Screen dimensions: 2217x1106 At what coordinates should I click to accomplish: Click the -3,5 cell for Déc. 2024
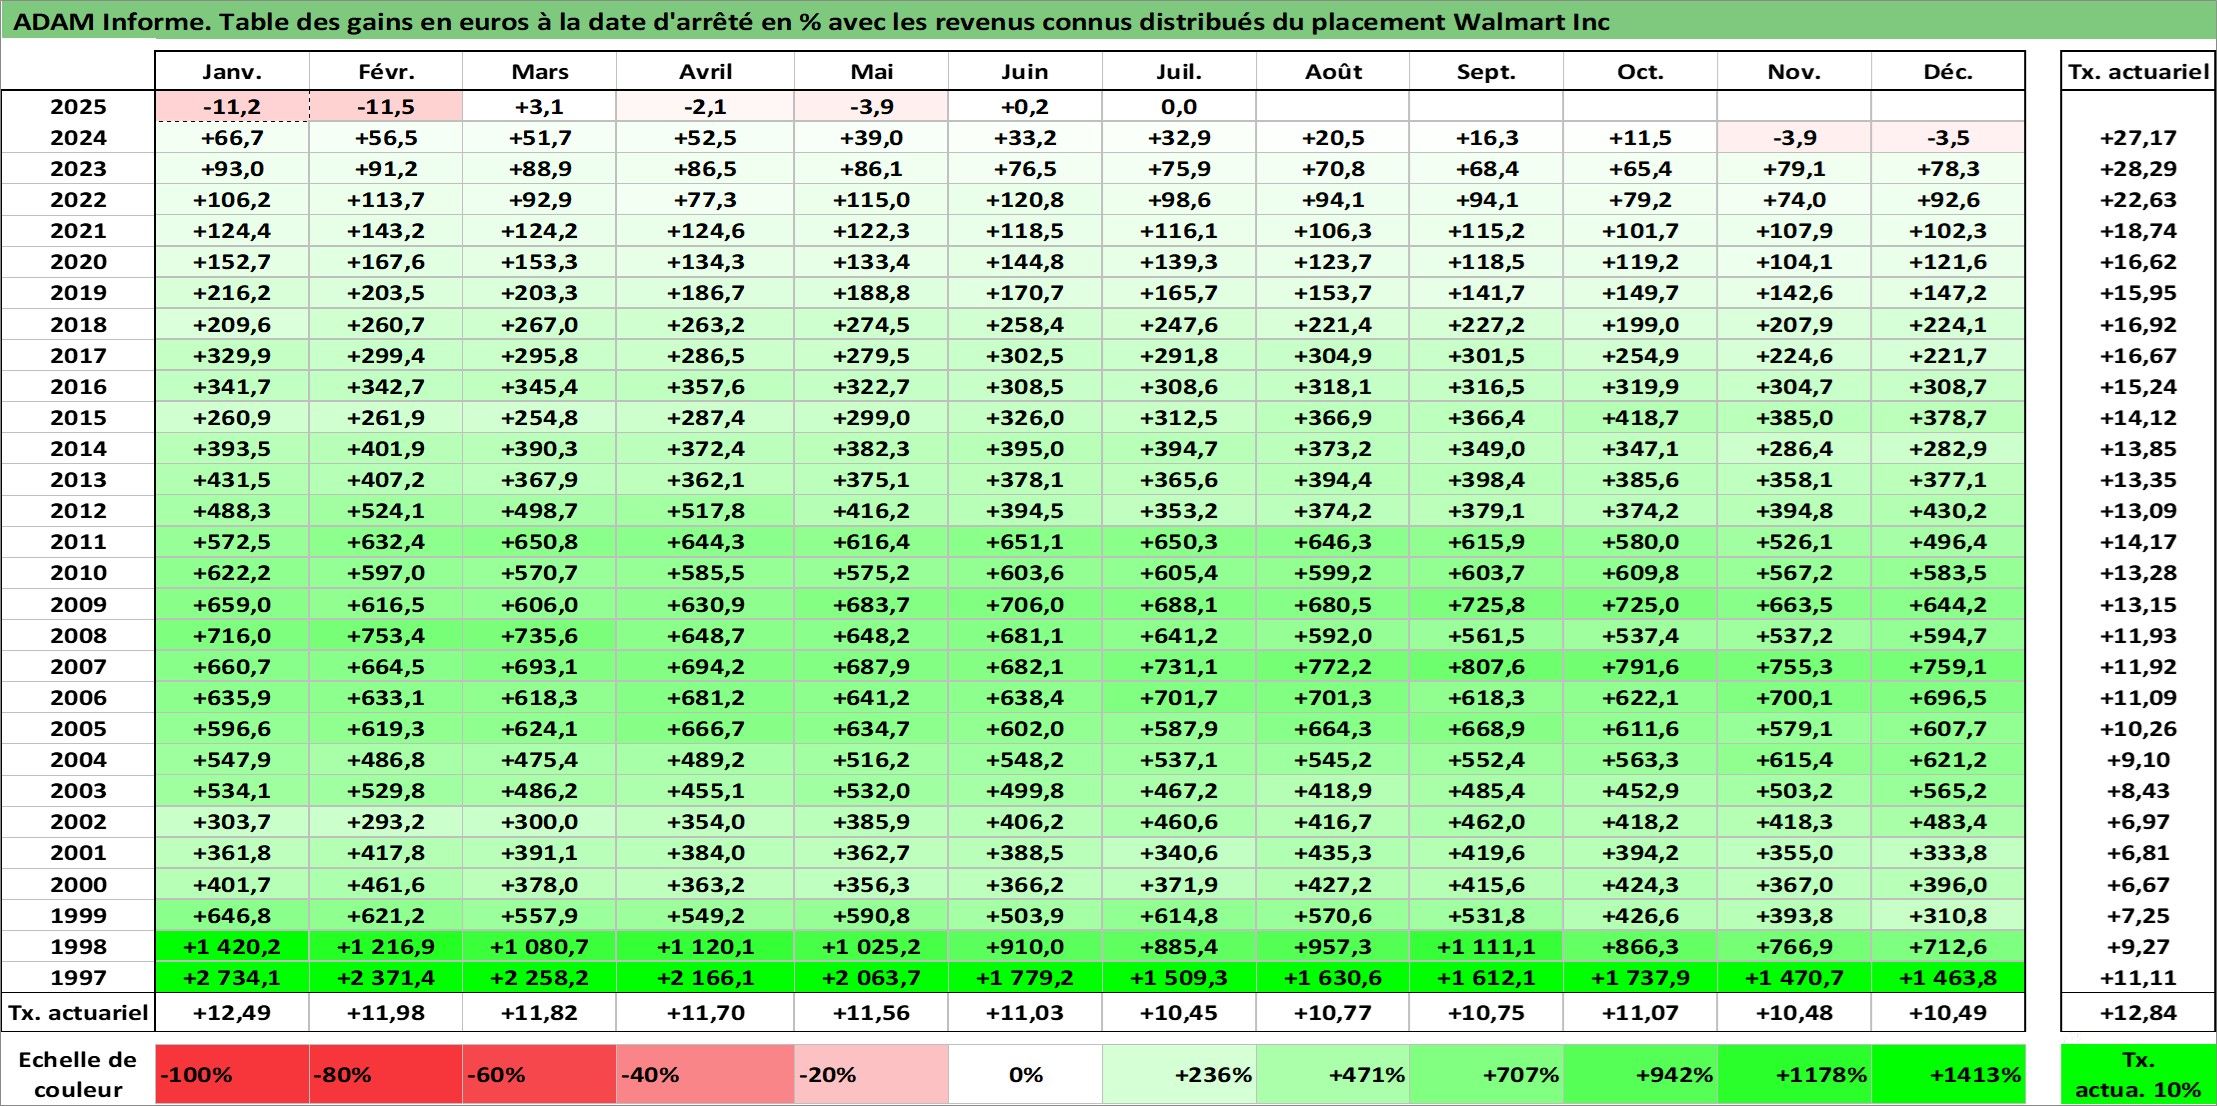tap(1948, 138)
